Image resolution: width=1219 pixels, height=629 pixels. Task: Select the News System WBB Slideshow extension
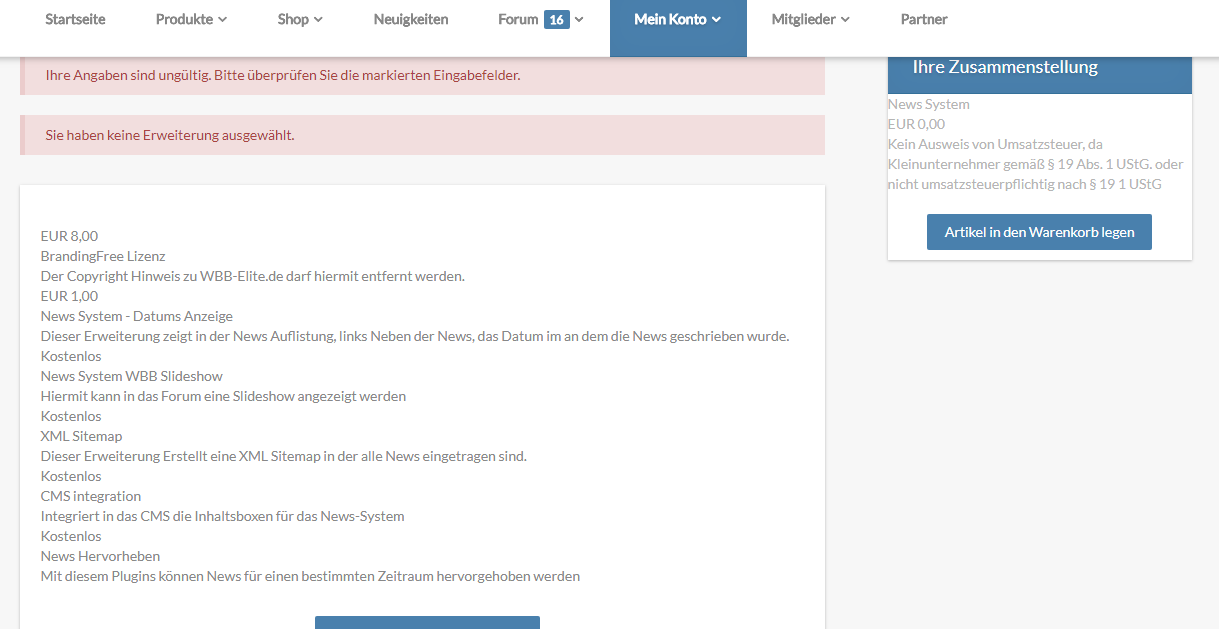[131, 376]
